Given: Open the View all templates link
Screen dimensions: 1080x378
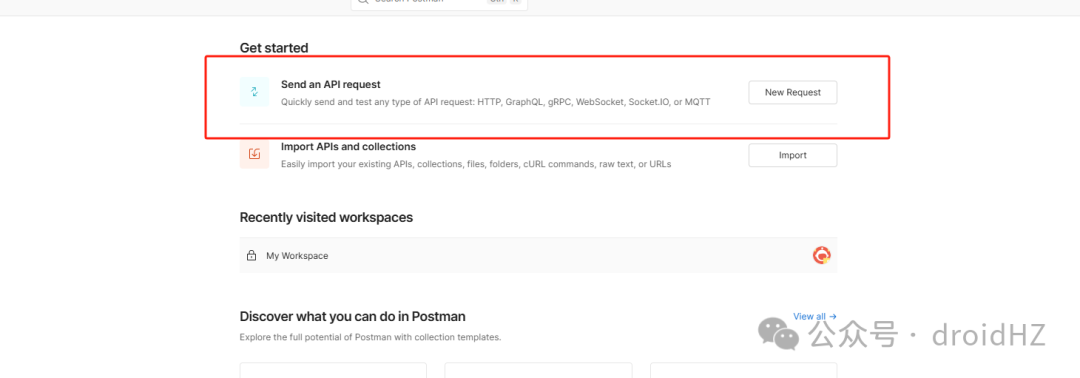Looking at the screenshot, I should [x=815, y=317].
